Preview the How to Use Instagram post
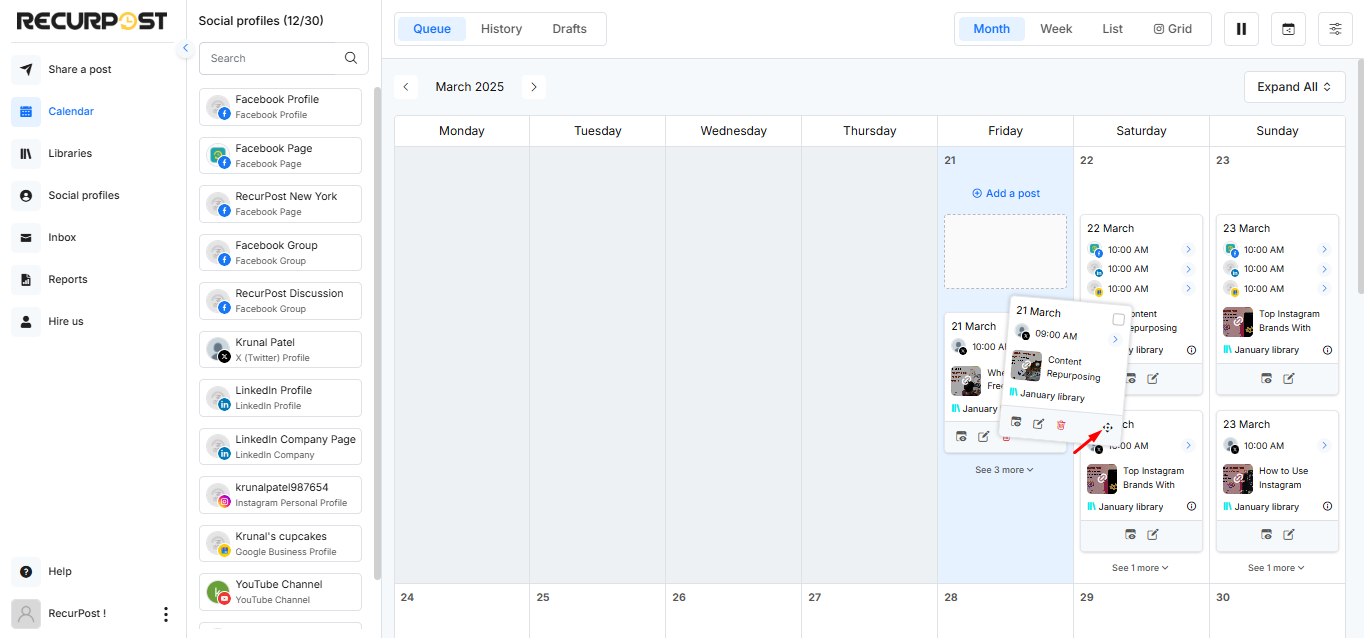Screen dimensions: 1364x638 (x=1266, y=535)
